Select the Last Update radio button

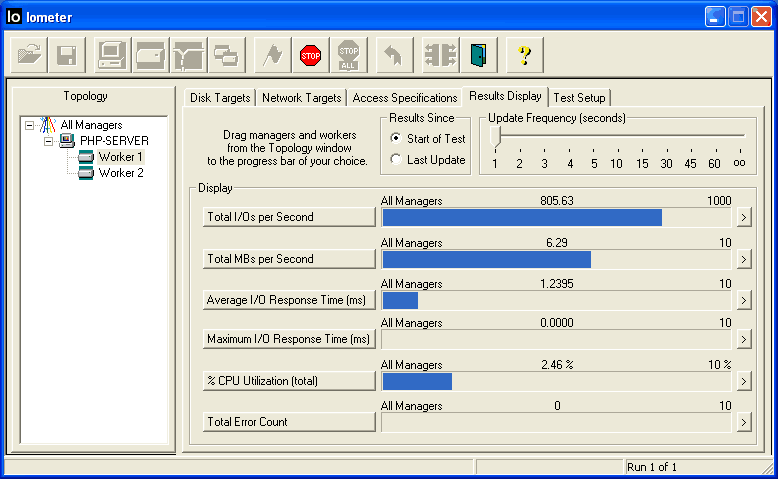coord(395,159)
